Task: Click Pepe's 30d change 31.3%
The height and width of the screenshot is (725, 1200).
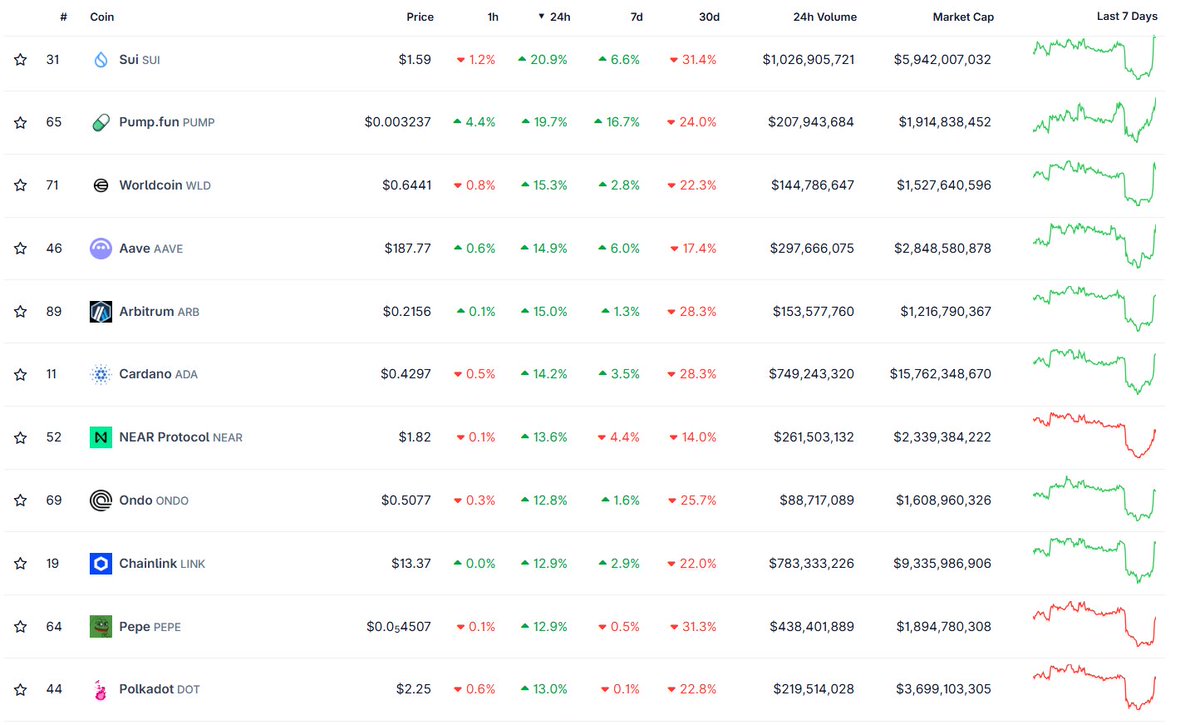Action: [x=692, y=626]
